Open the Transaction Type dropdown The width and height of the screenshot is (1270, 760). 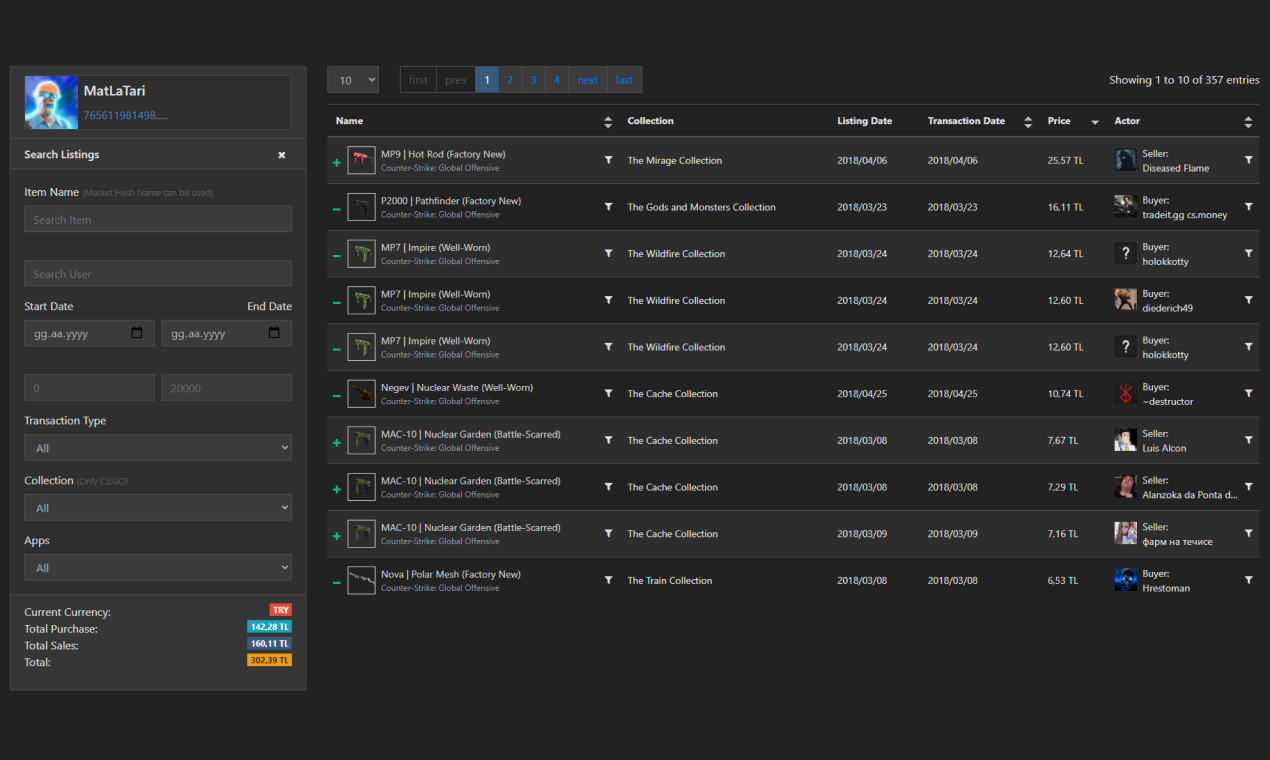[x=158, y=447]
